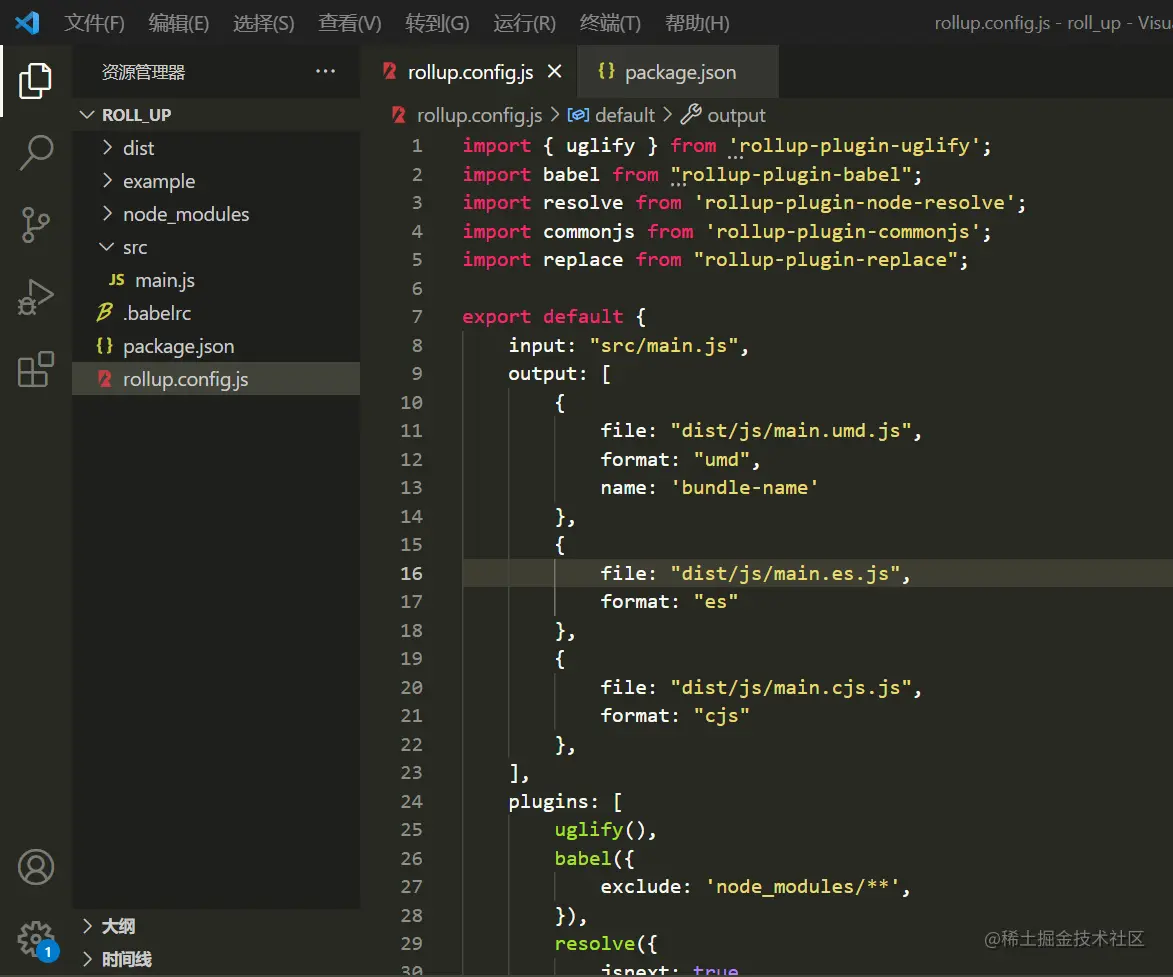Open the 查看(V) menu
1173x977 pixels.
click(x=349, y=23)
